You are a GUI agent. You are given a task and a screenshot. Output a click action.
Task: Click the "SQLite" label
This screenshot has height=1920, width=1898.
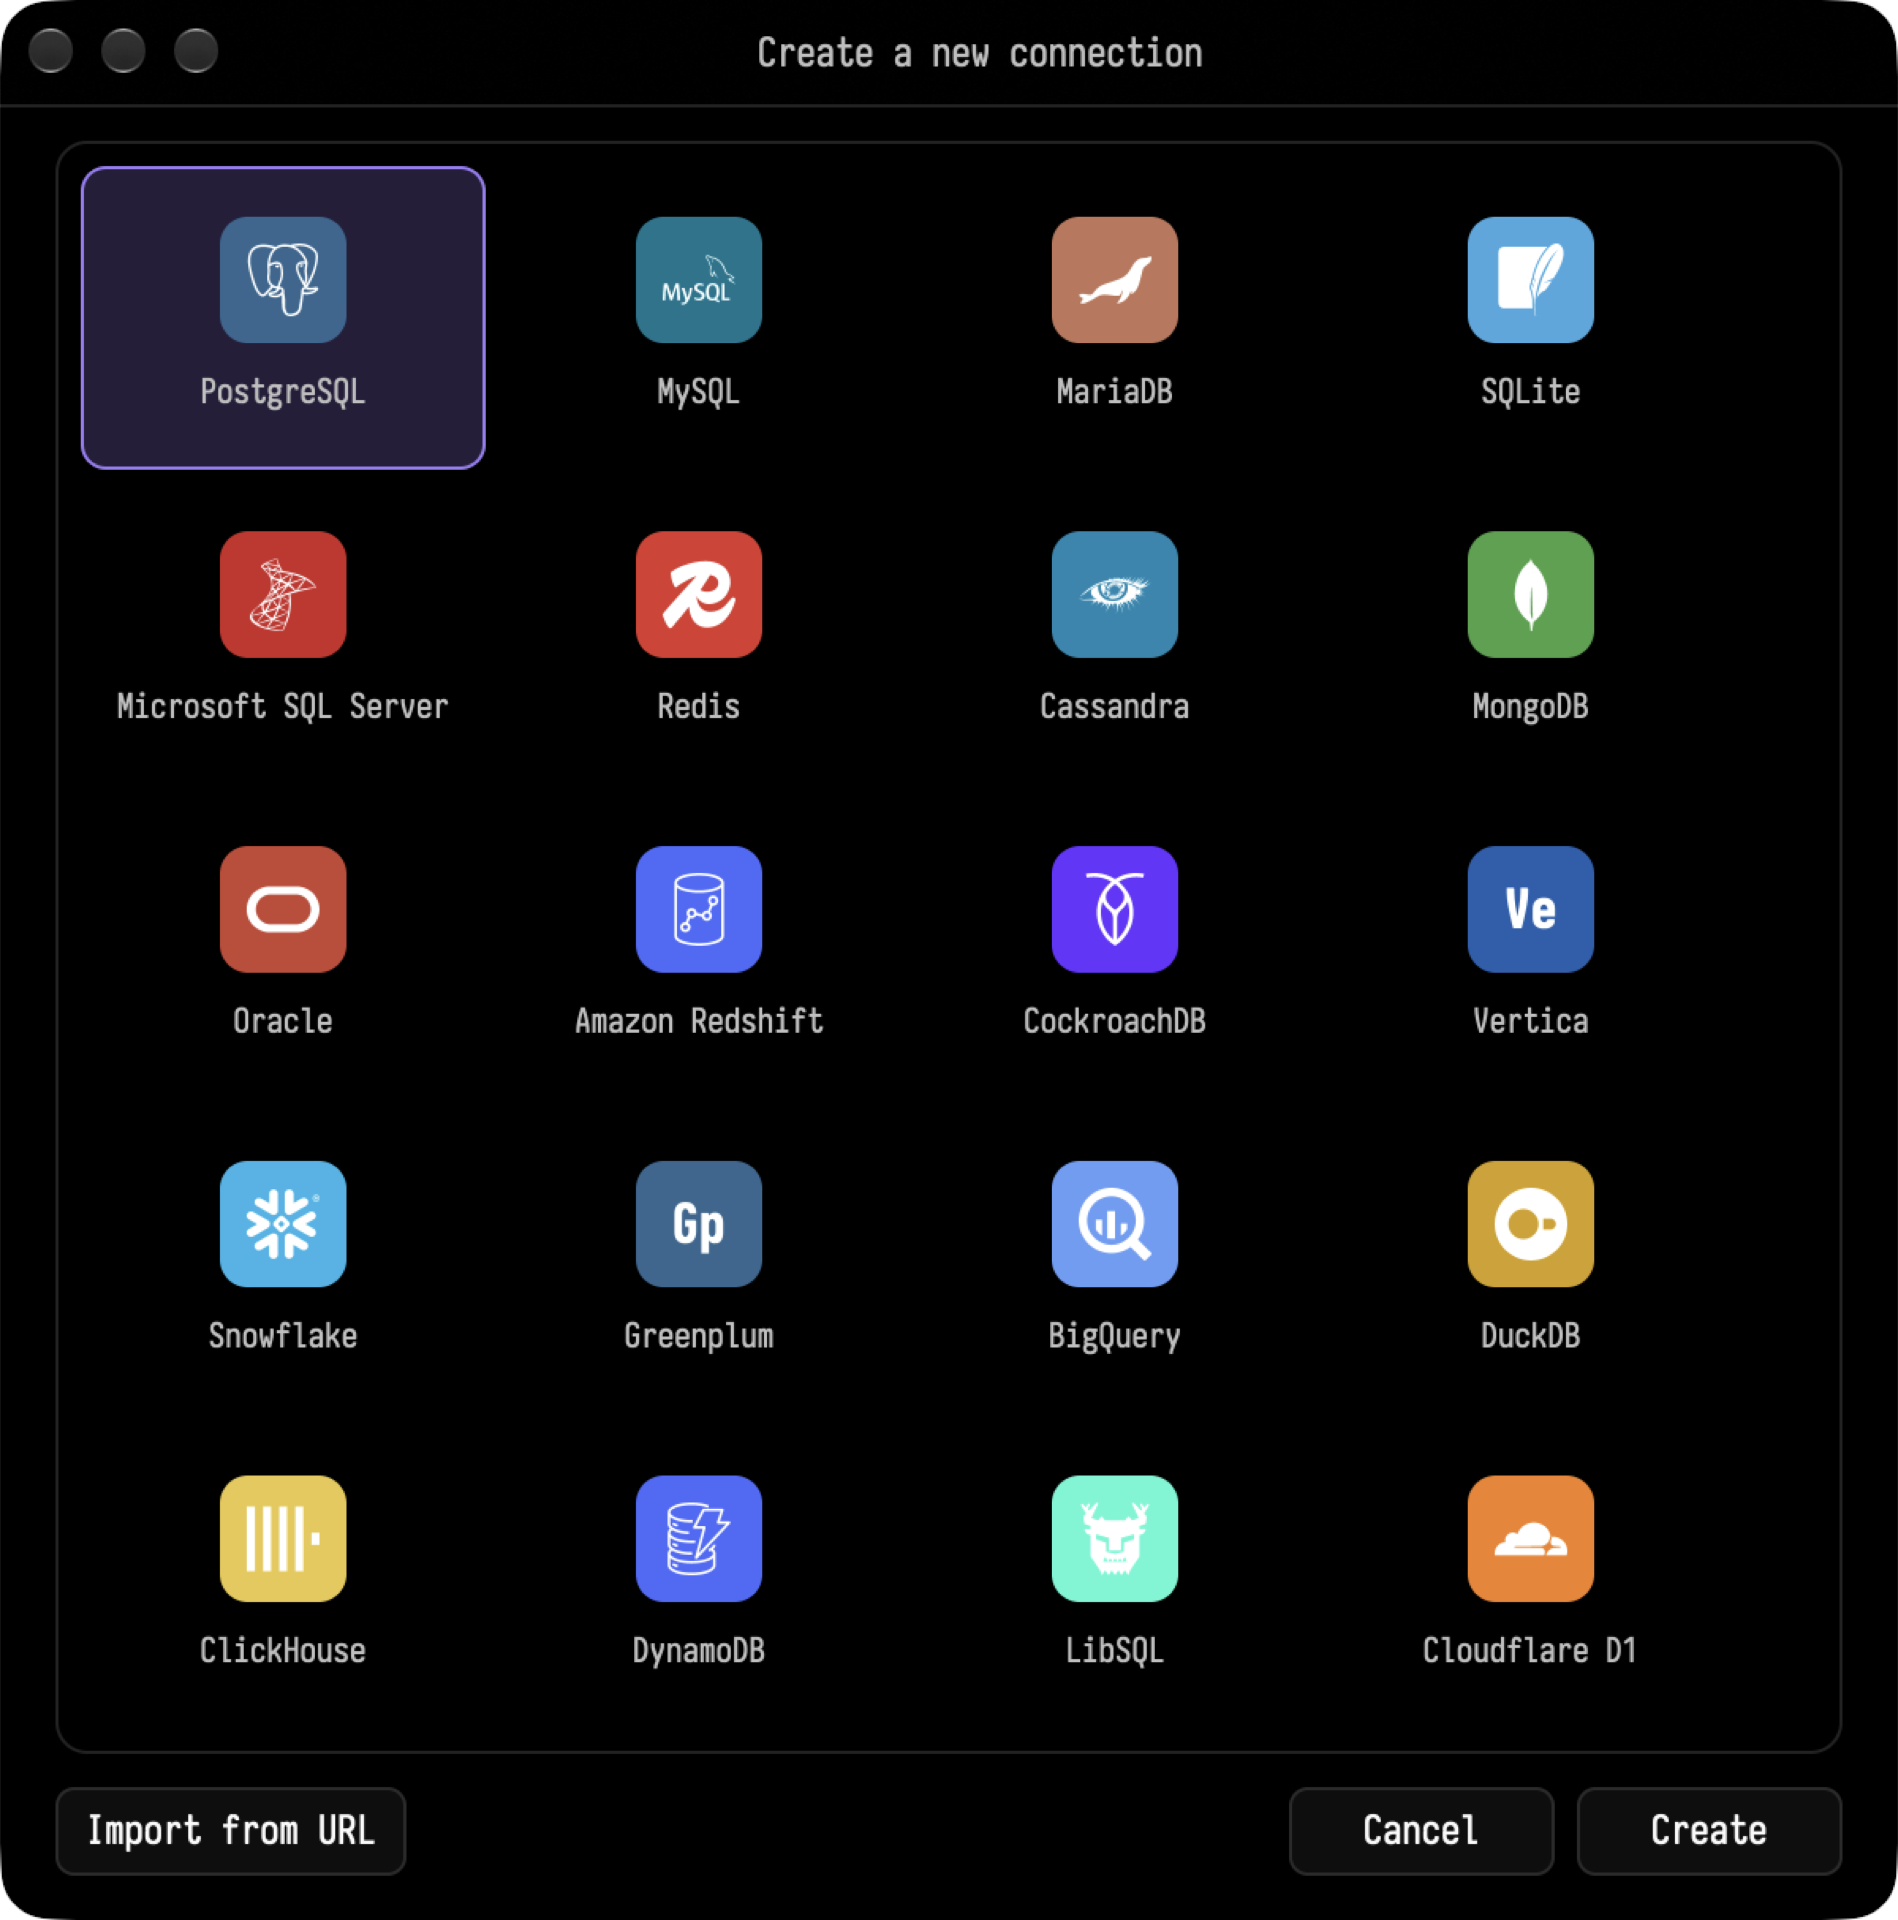tap(1531, 392)
